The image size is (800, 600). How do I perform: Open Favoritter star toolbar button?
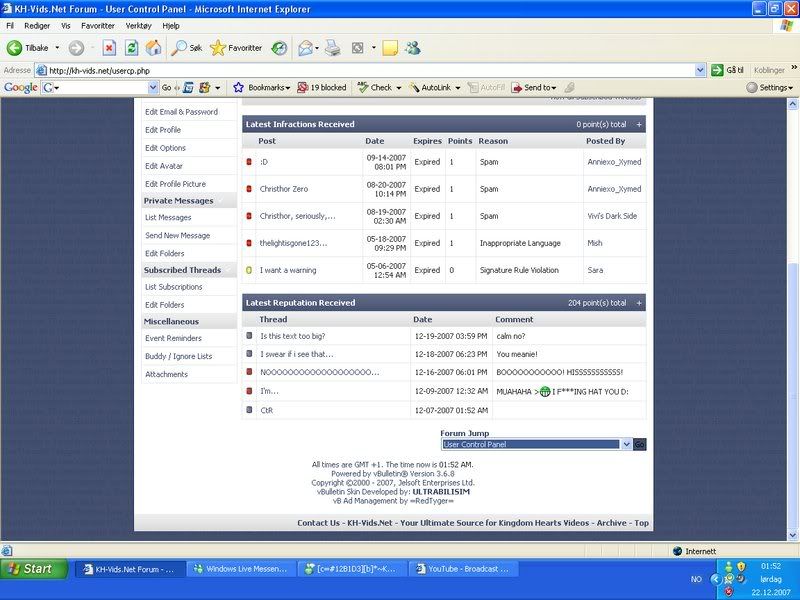[x=218, y=48]
